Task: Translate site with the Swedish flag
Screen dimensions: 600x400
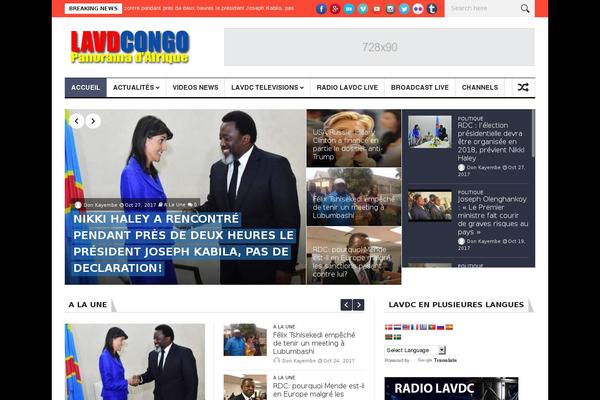Action: click(x=397, y=337)
